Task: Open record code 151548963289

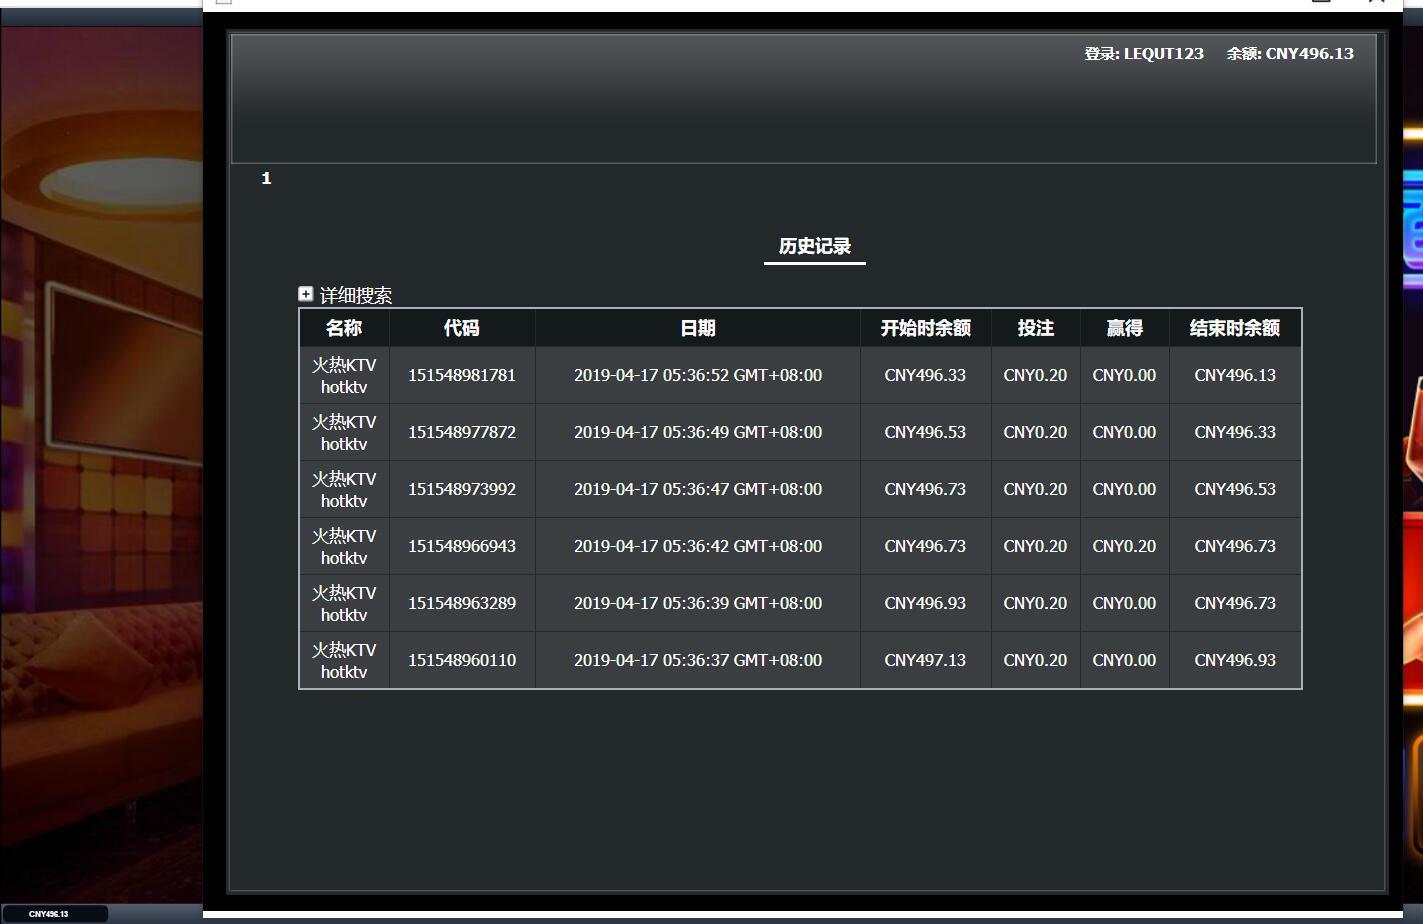Action: pos(462,603)
